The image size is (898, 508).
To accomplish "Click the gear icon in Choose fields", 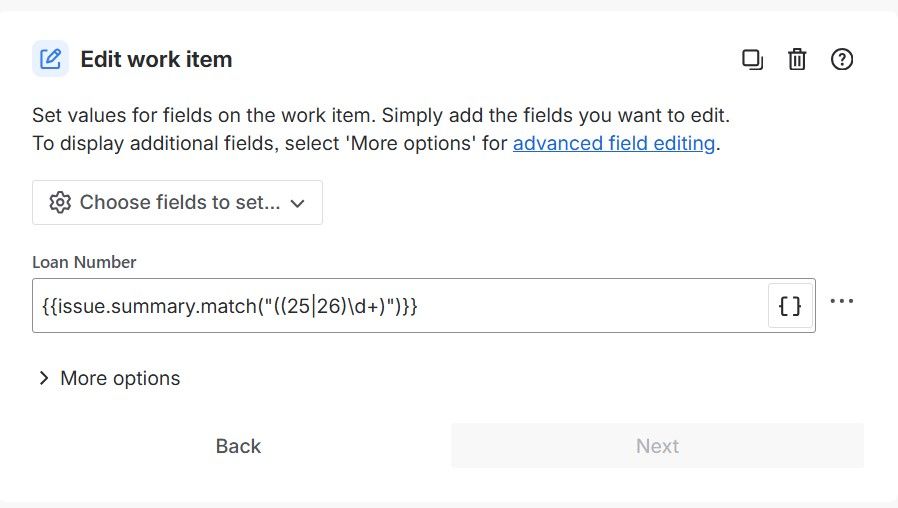I will 60,203.
